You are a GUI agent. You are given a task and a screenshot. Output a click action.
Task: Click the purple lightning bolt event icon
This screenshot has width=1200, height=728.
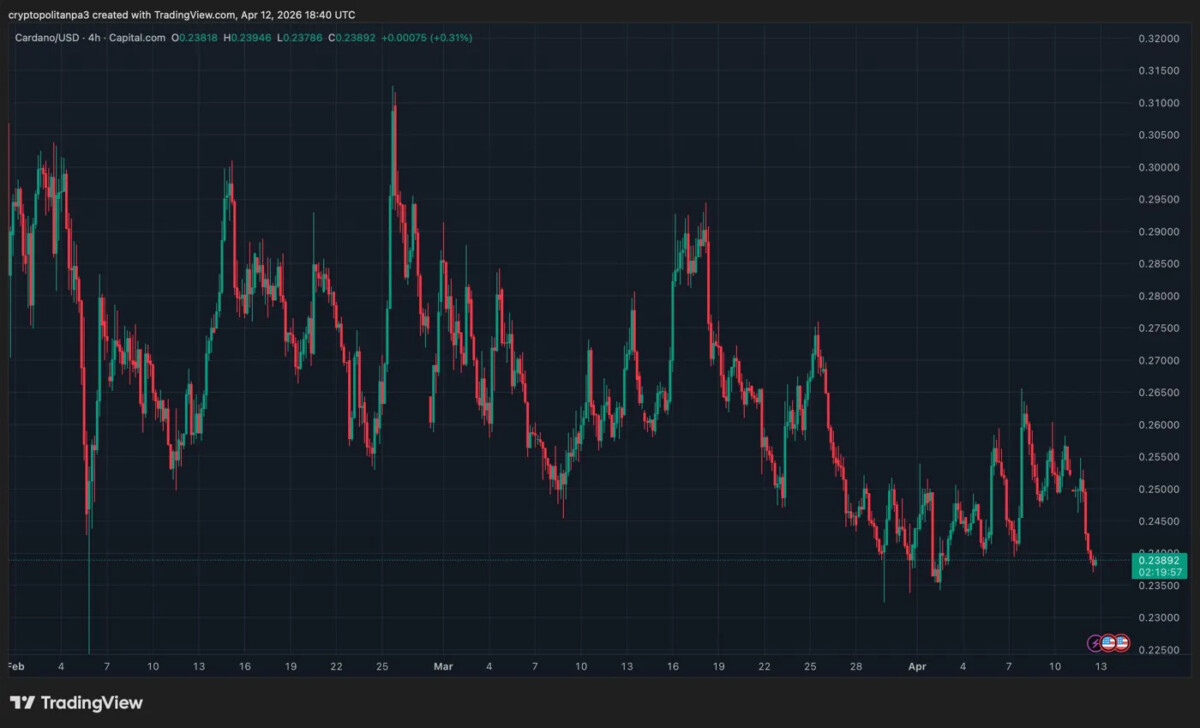click(1095, 642)
